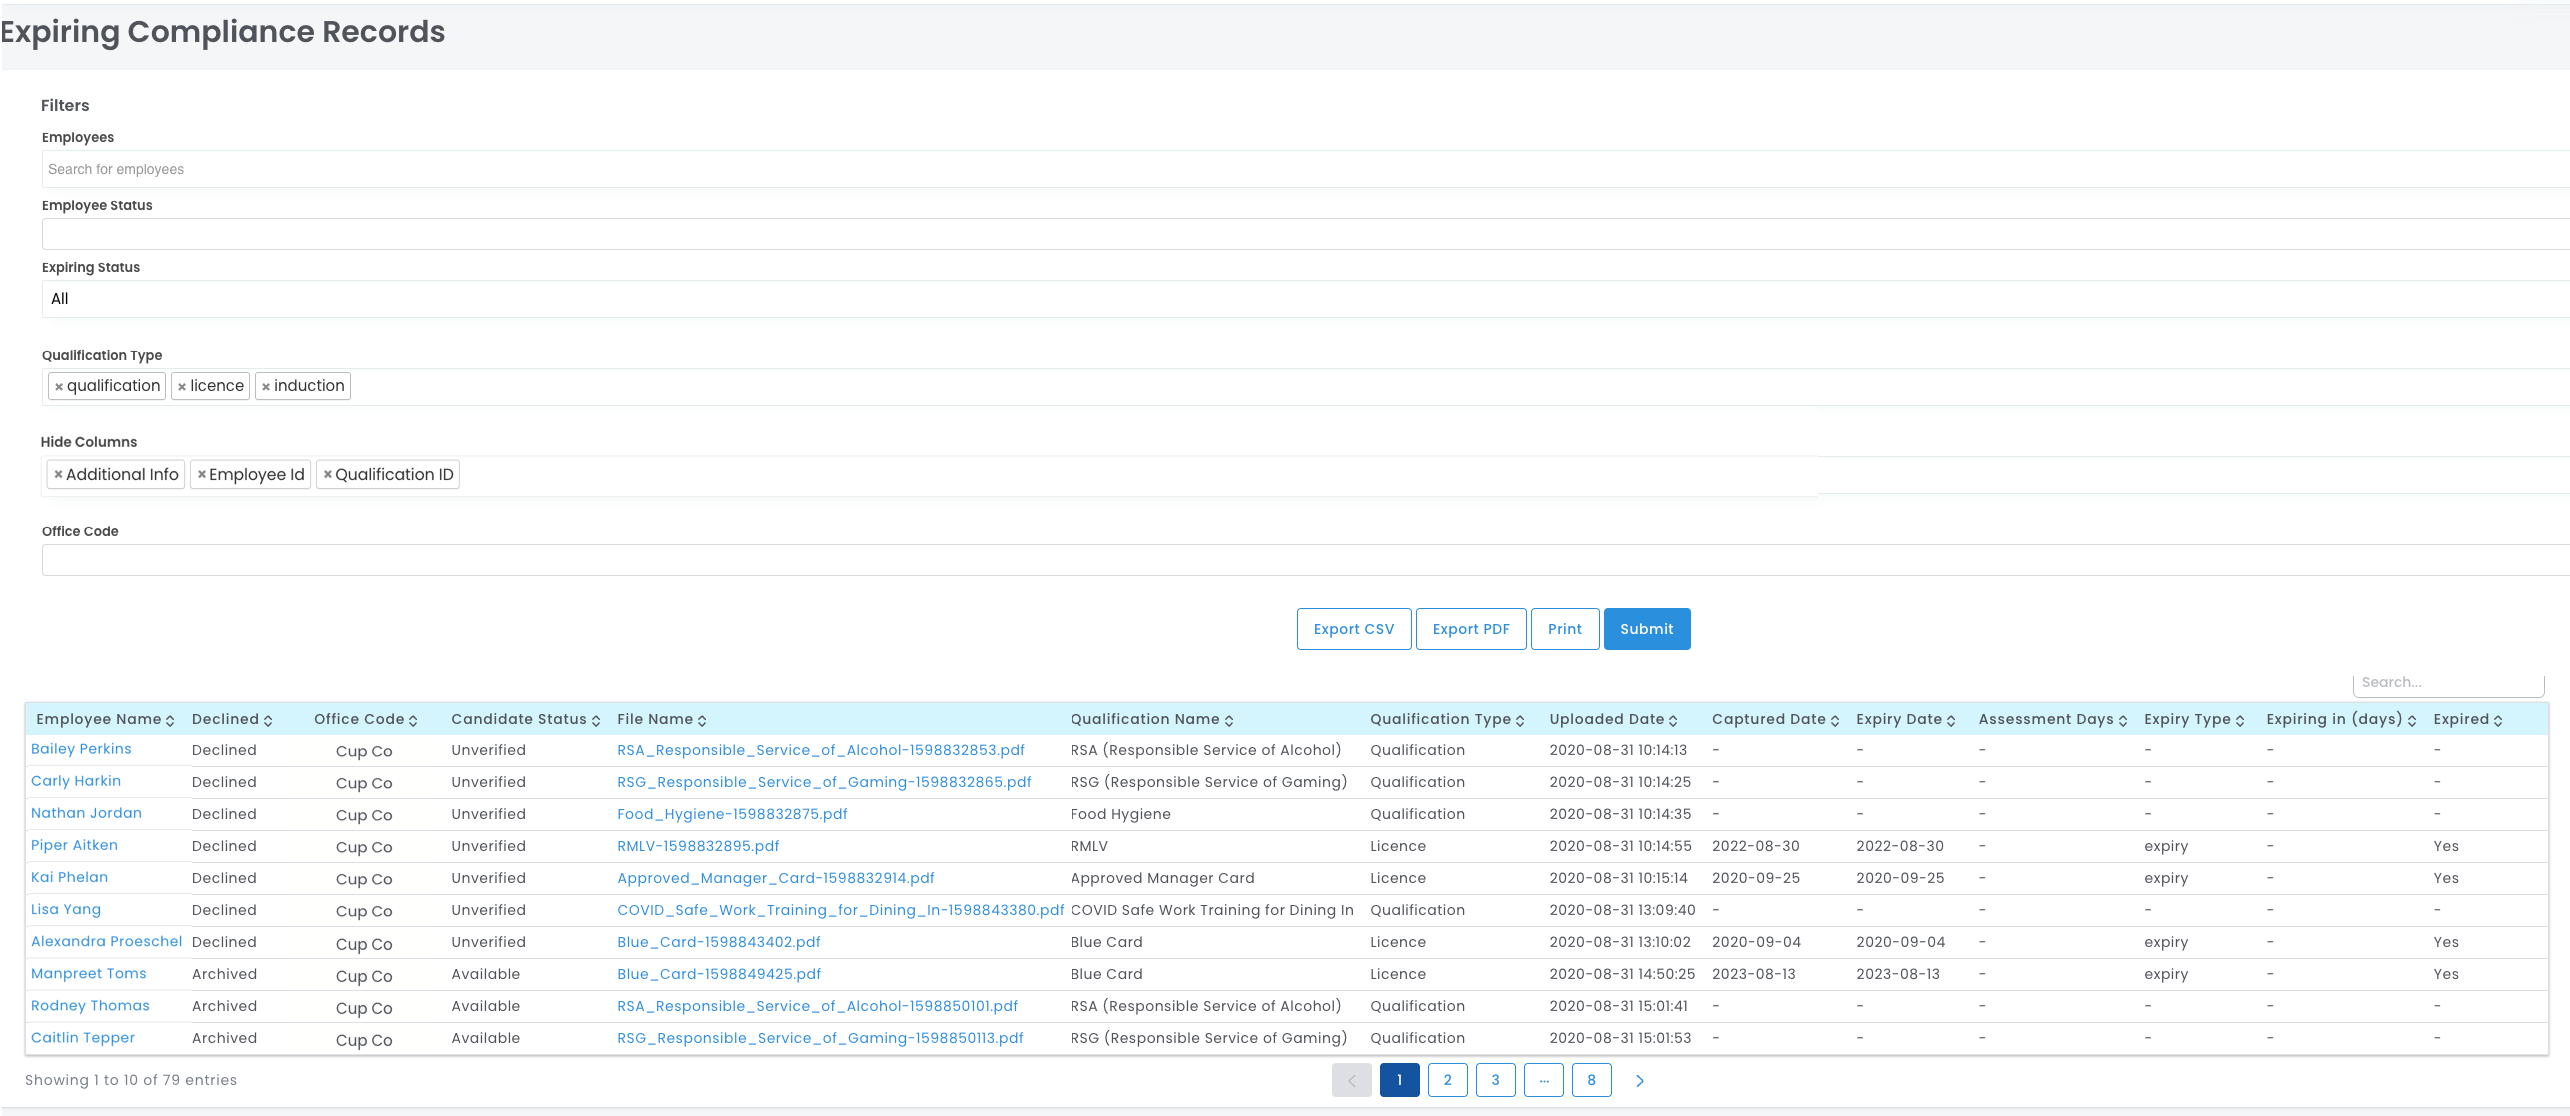Open the RMLV-1598832895.pdf file link
The width and height of the screenshot is (2570, 1116).
(698, 846)
